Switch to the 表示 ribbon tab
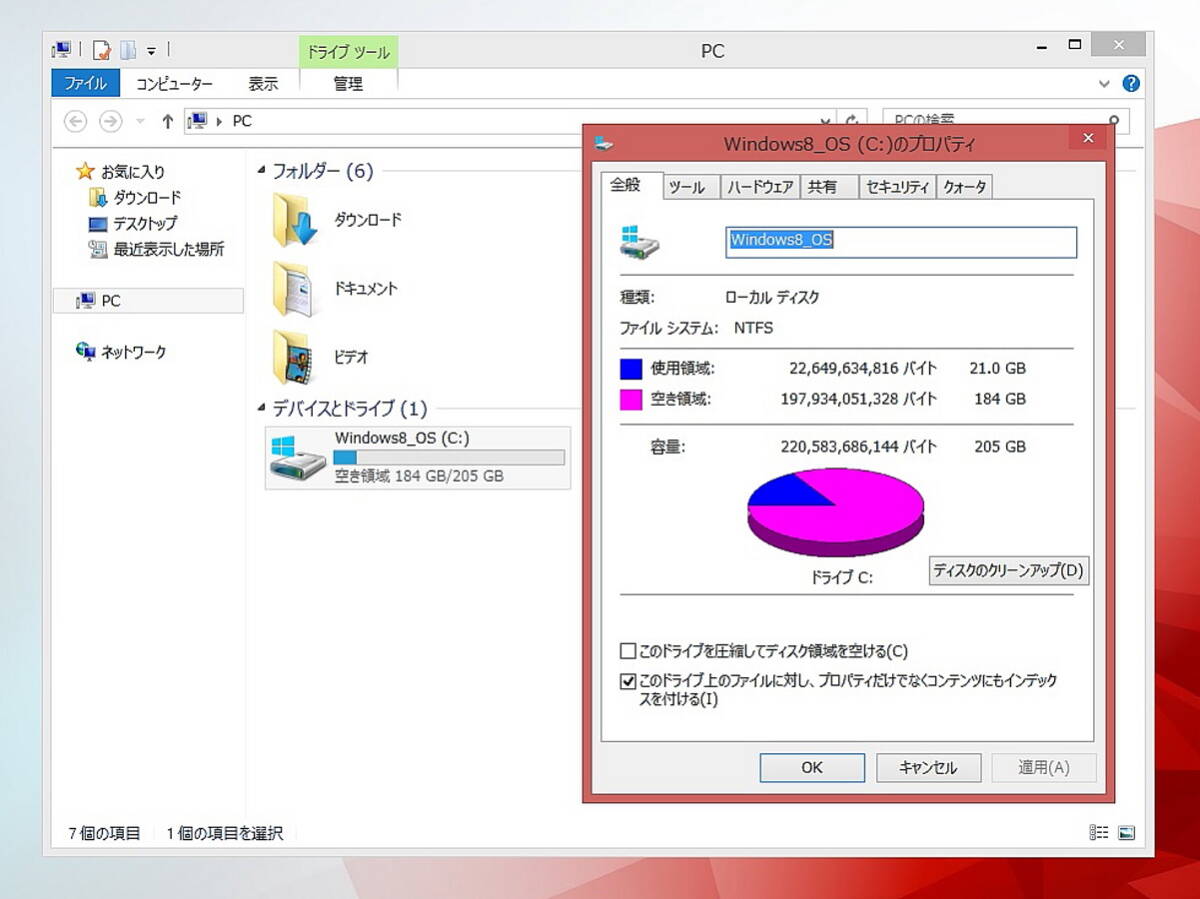The width and height of the screenshot is (1200, 899). point(263,84)
